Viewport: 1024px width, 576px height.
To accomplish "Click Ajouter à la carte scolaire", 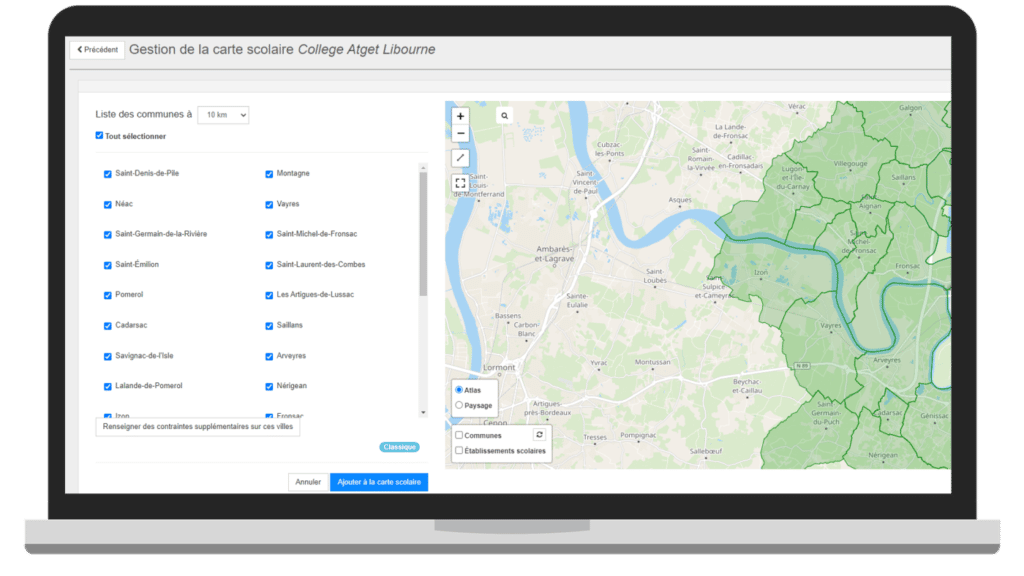I will (379, 482).
